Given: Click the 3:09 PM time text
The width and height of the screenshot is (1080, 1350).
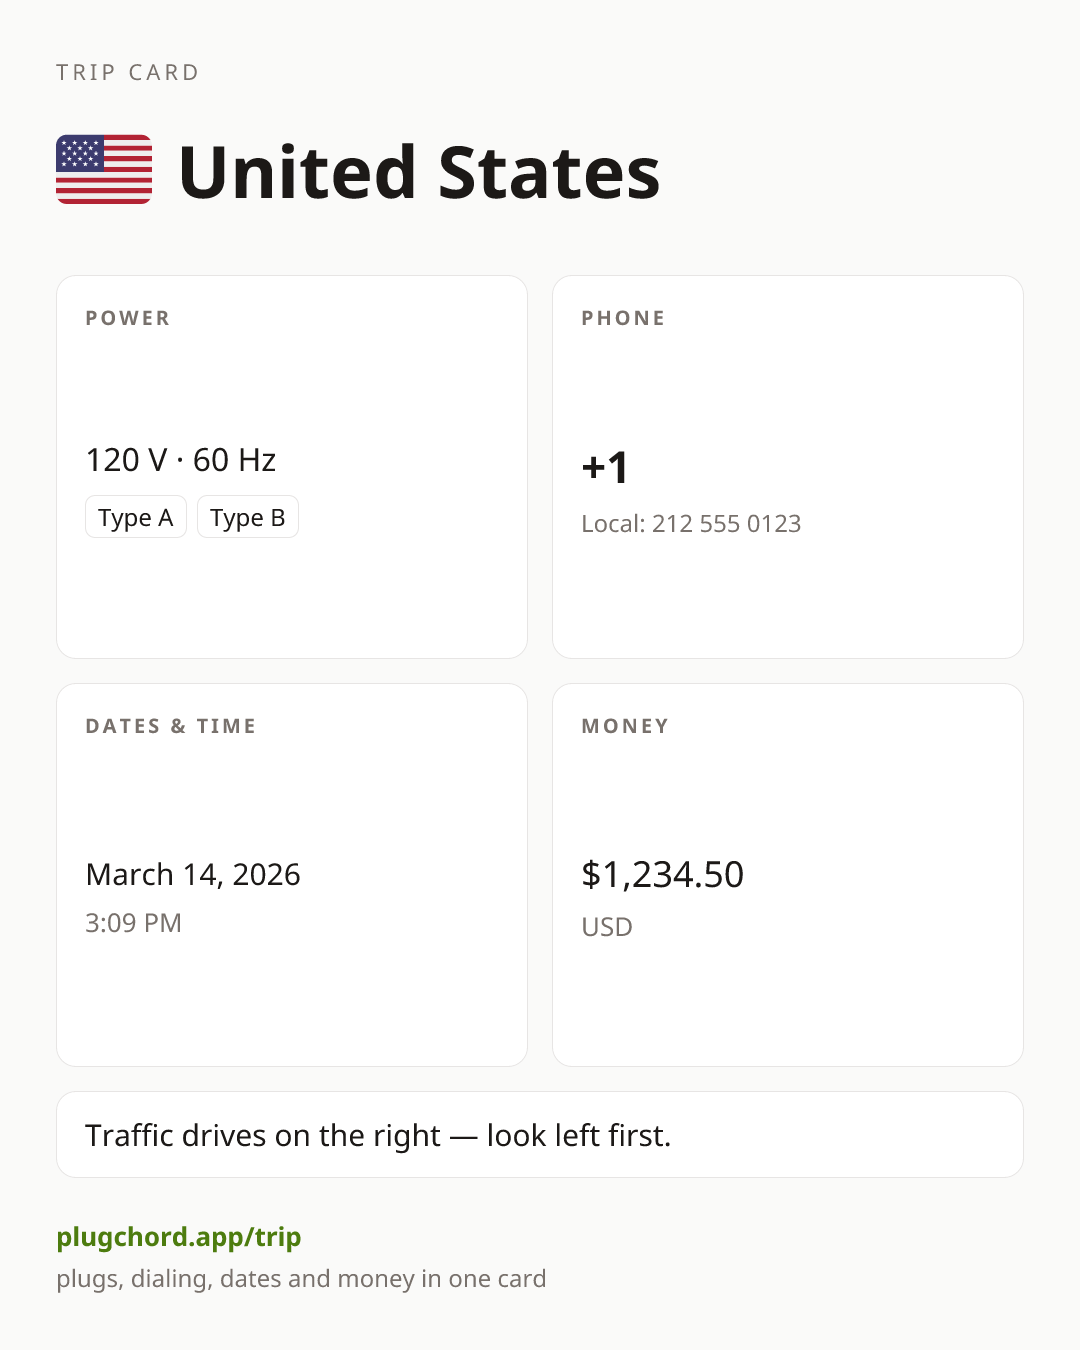Looking at the screenshot, I should (x=133, y=923).
